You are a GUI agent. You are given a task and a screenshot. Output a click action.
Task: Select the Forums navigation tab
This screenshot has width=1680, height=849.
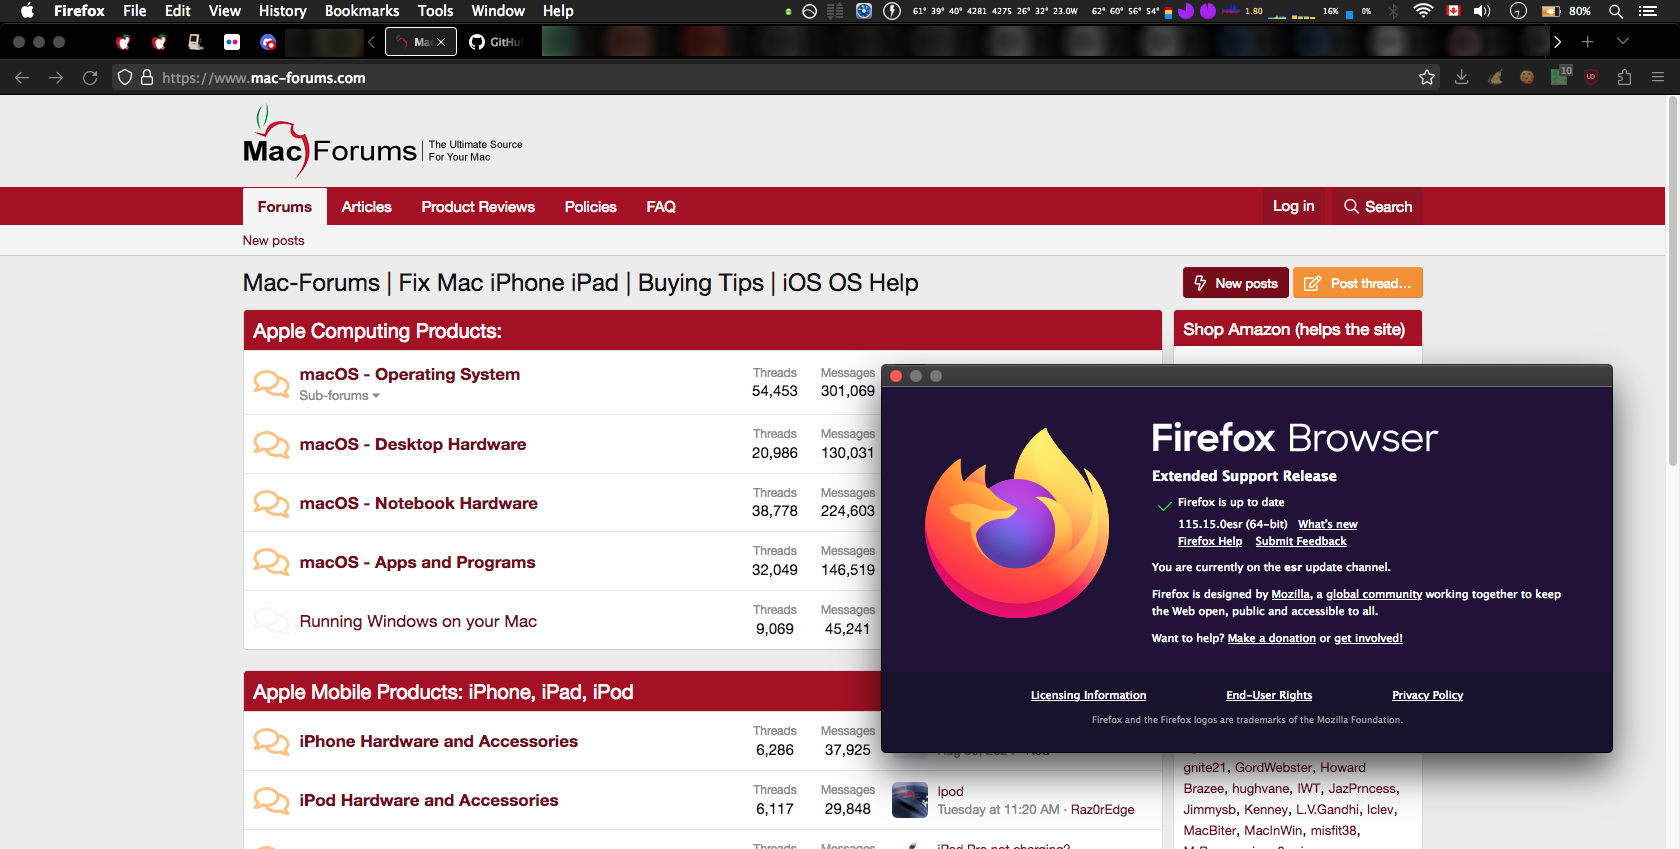point(285,207)
